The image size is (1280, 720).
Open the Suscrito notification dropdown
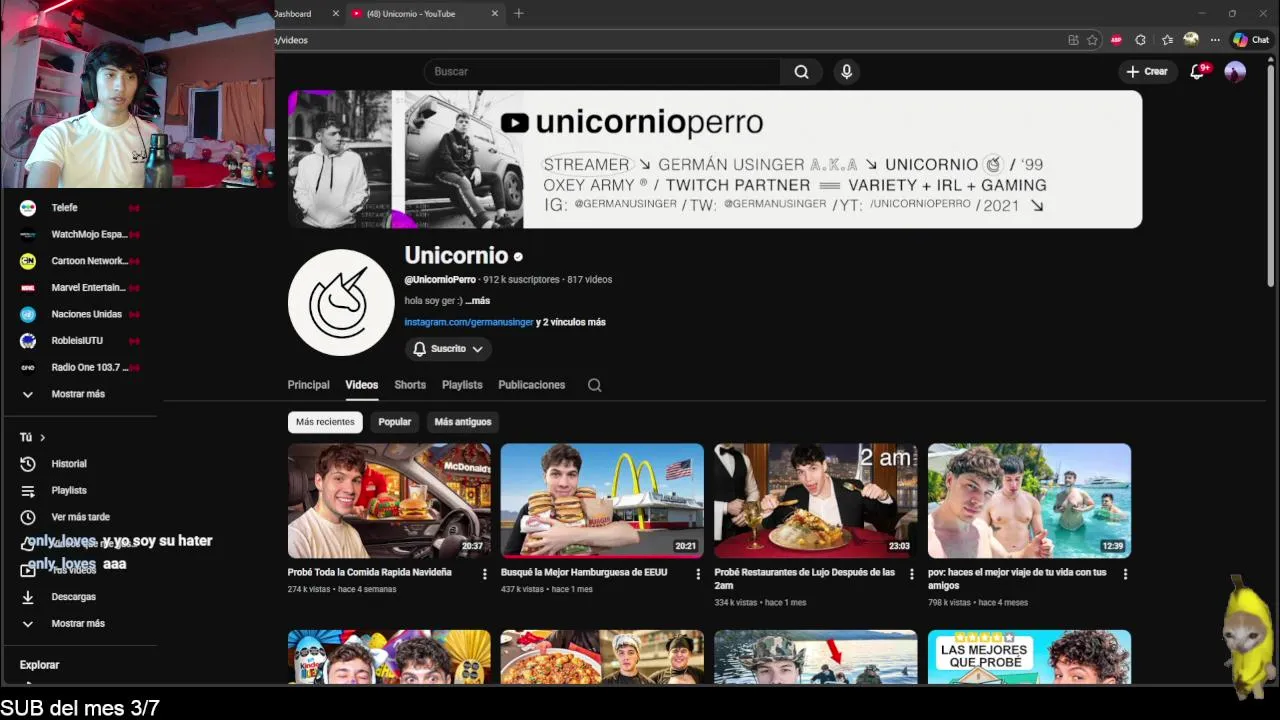pyautogui.click(x=448, y=349)
